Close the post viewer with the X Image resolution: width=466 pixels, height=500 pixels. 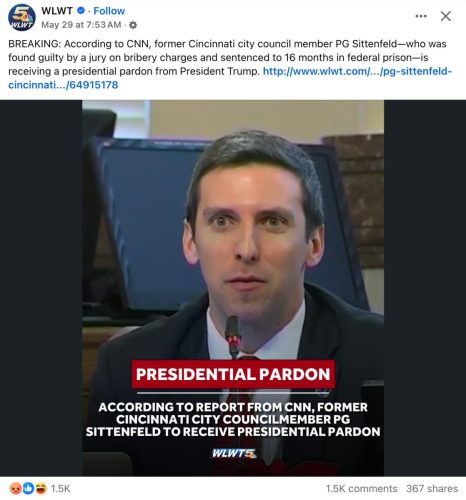pyautogui.click(x=446, y=16)
